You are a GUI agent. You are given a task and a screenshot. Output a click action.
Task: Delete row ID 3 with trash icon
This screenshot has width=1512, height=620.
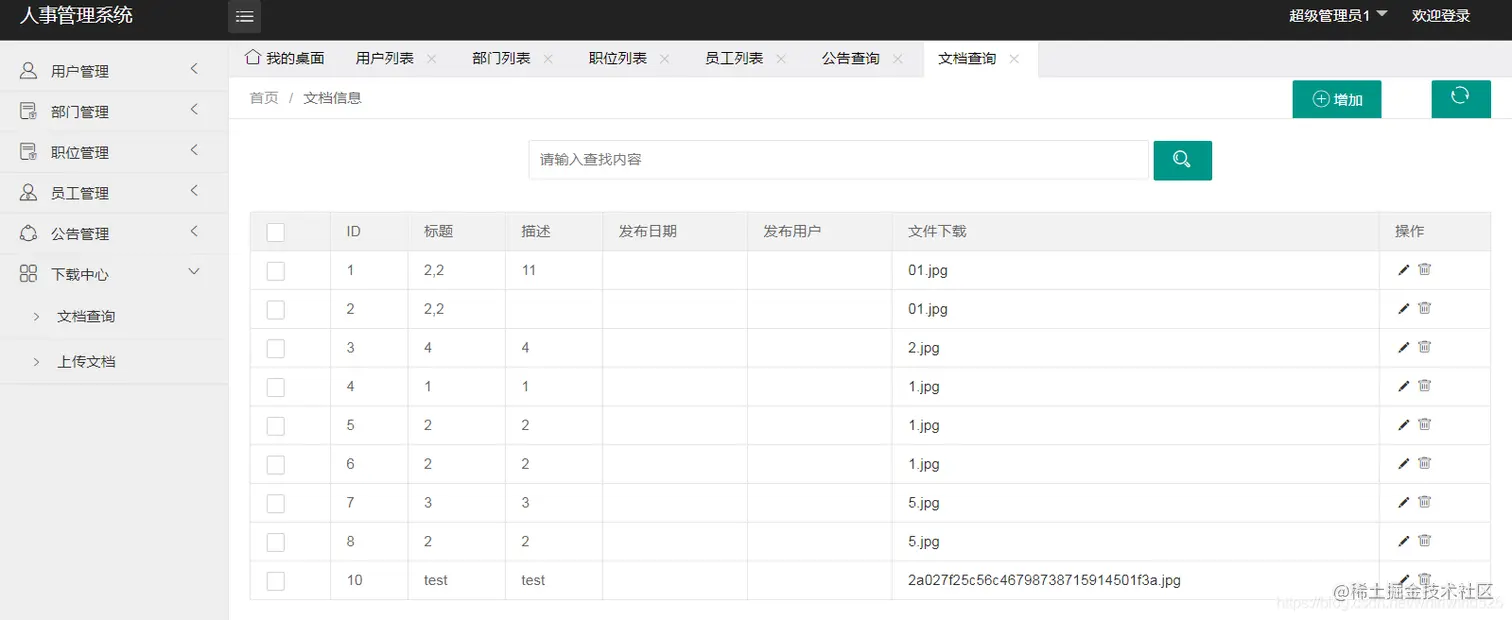point(1425,347)
